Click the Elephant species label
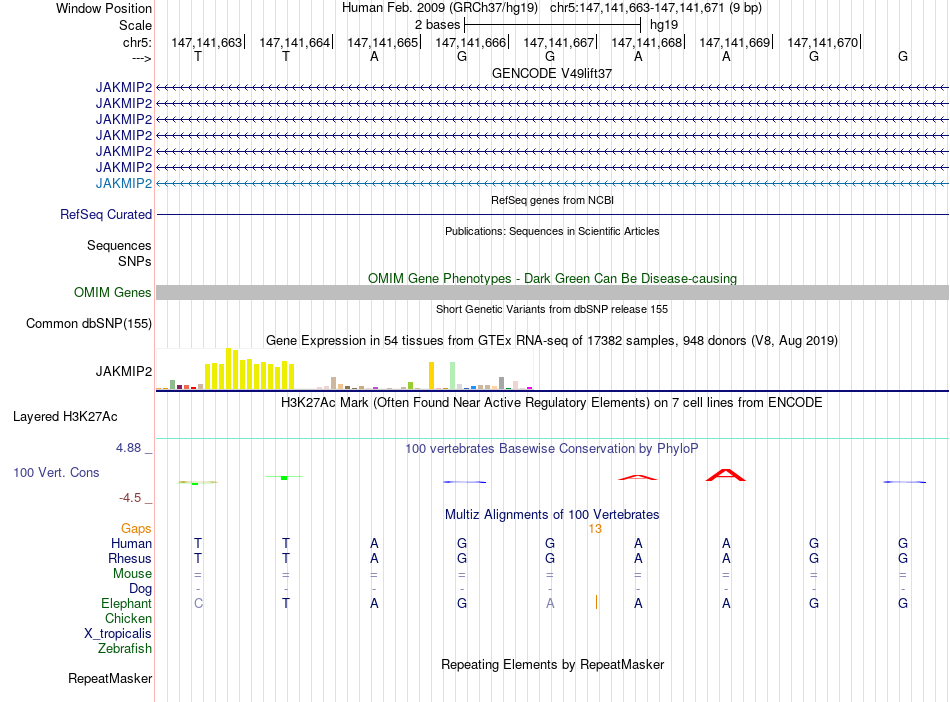The height and width of the screenshot is (702, 950). coord(126,604)
